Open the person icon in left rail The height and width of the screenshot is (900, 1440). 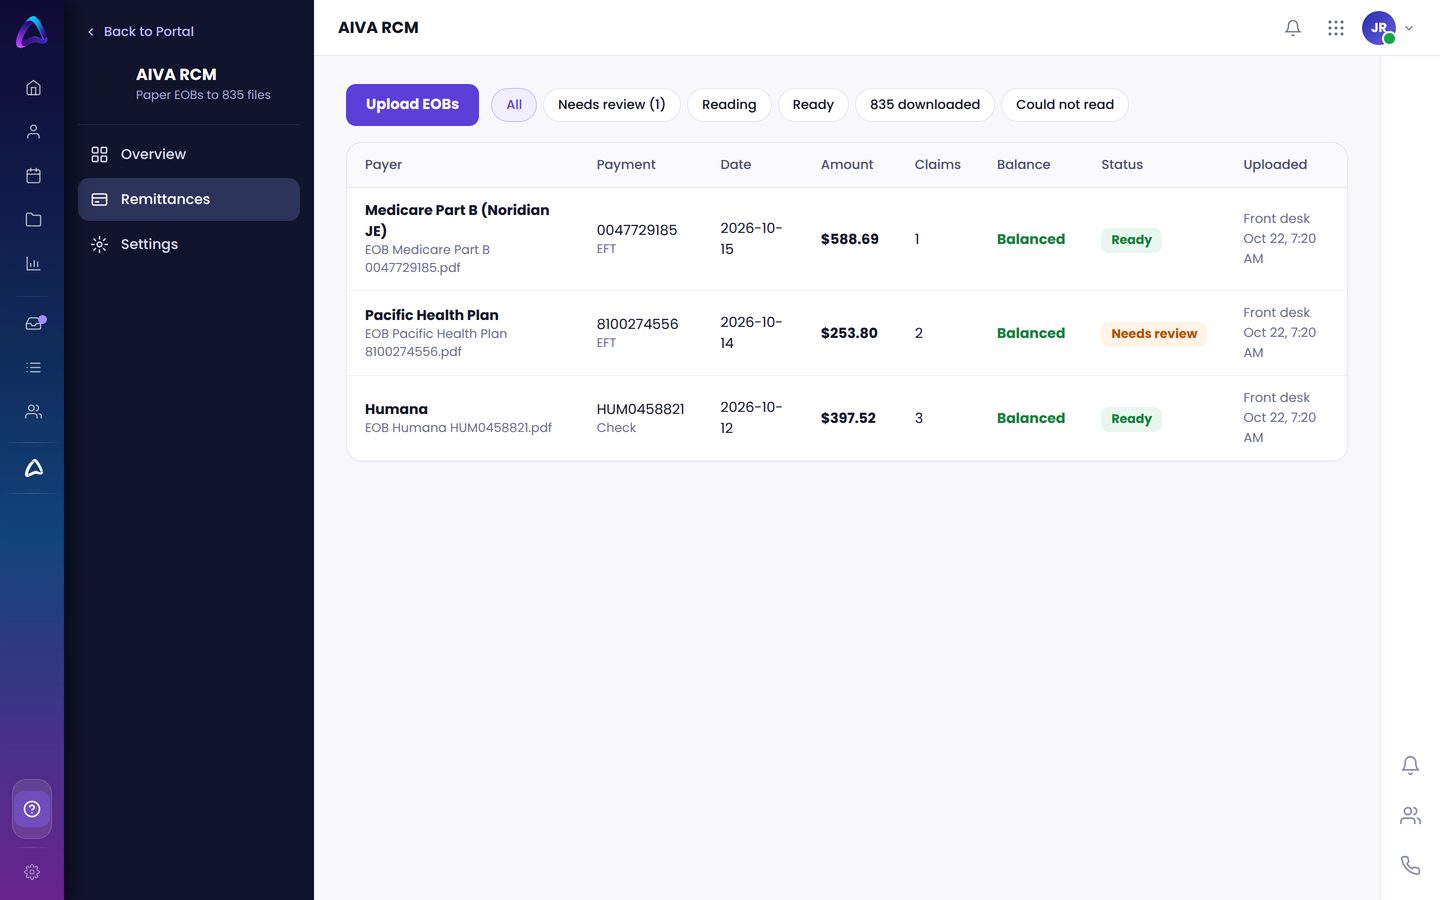coord(33,132)
